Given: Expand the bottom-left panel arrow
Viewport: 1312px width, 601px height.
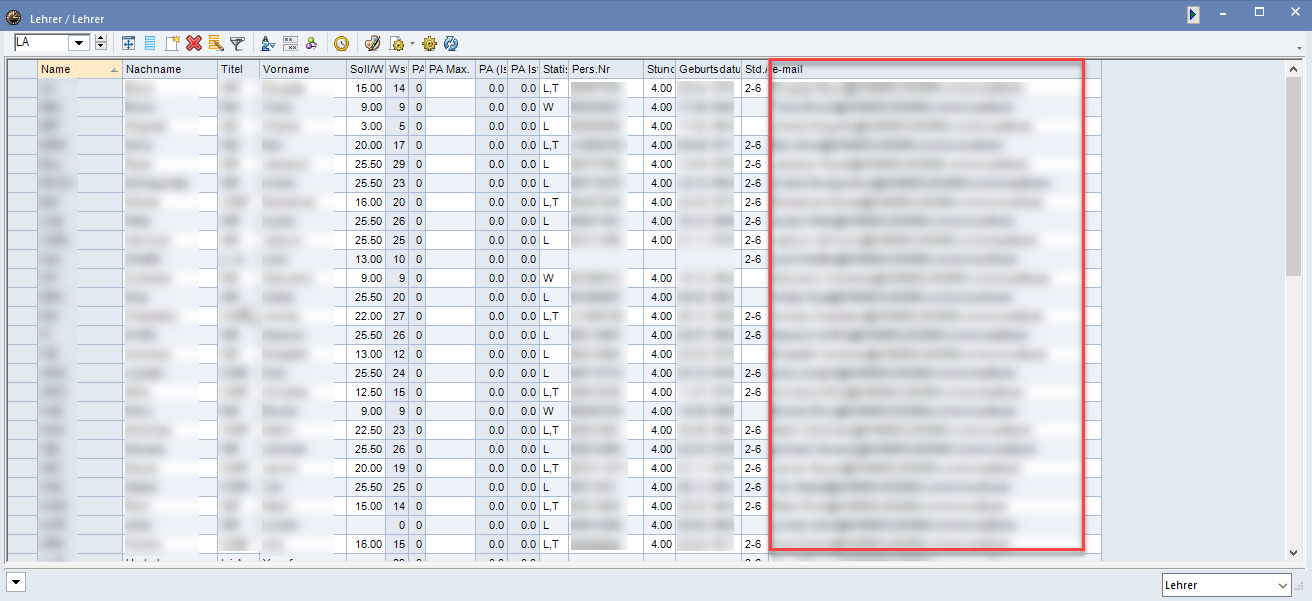Looking at the screenshot, I should (x=17, y=581).
